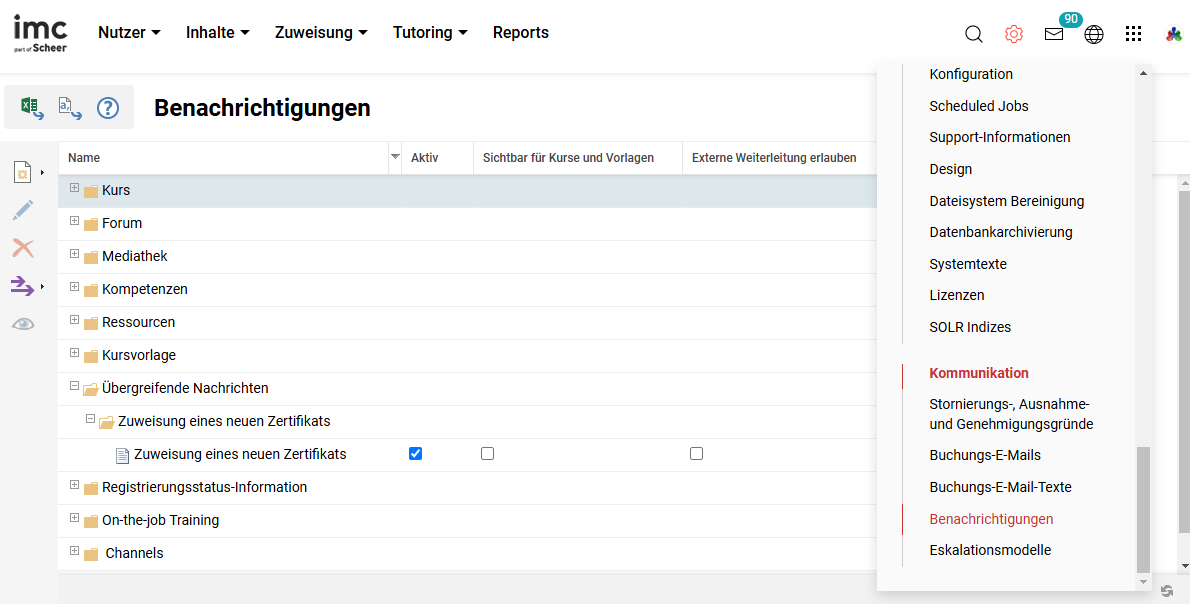Click the refresh icon at the bottom right
This screenshot has width=1190, height=604.
pos(1167,590)
